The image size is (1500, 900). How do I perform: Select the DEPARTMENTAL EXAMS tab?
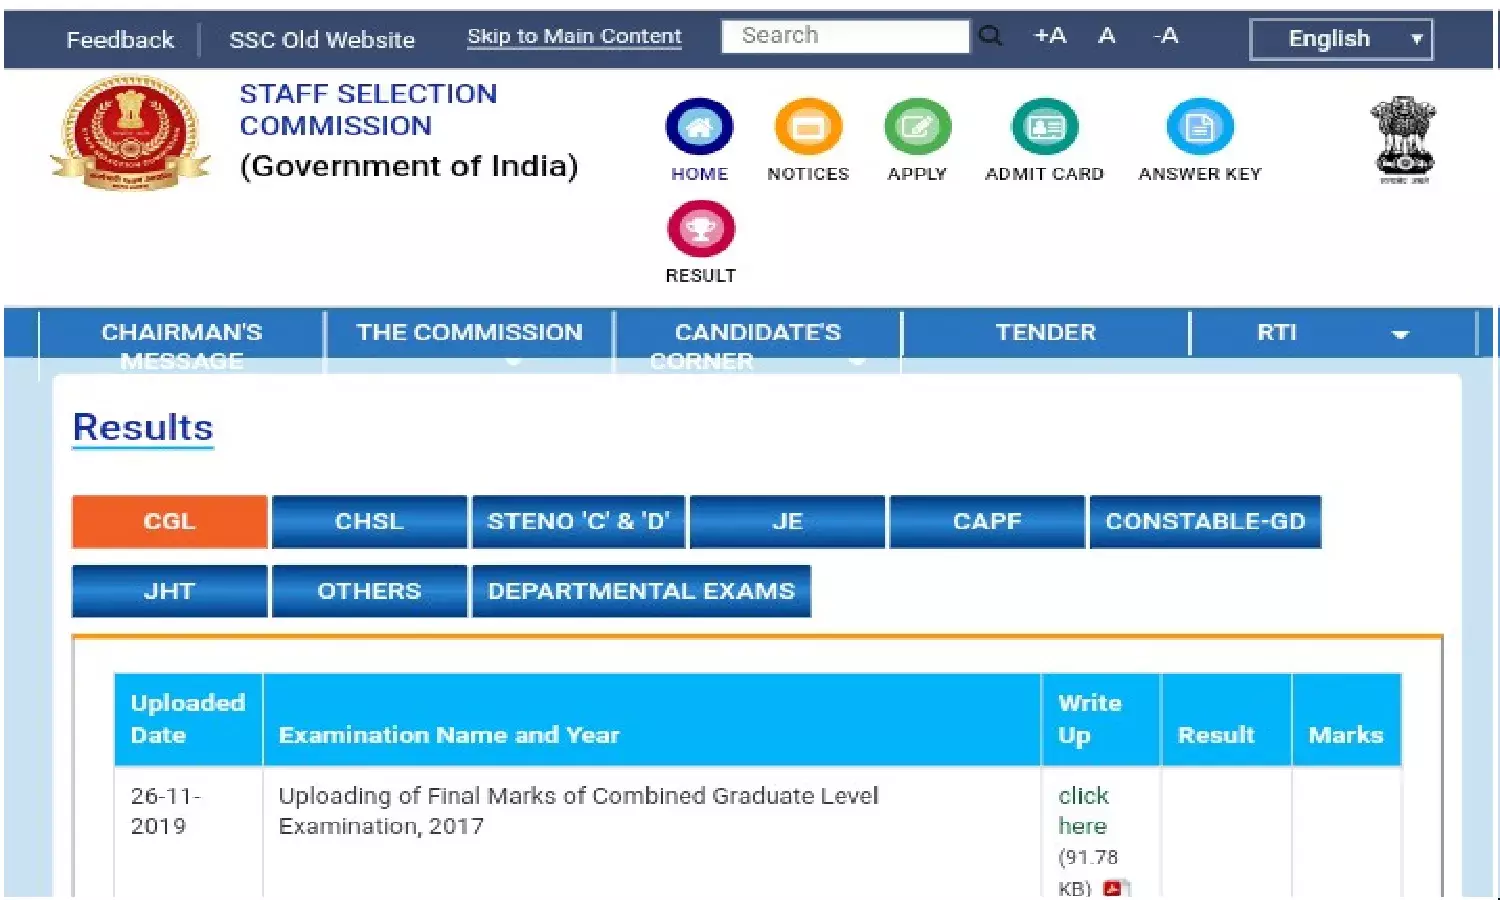click(641, 591)
